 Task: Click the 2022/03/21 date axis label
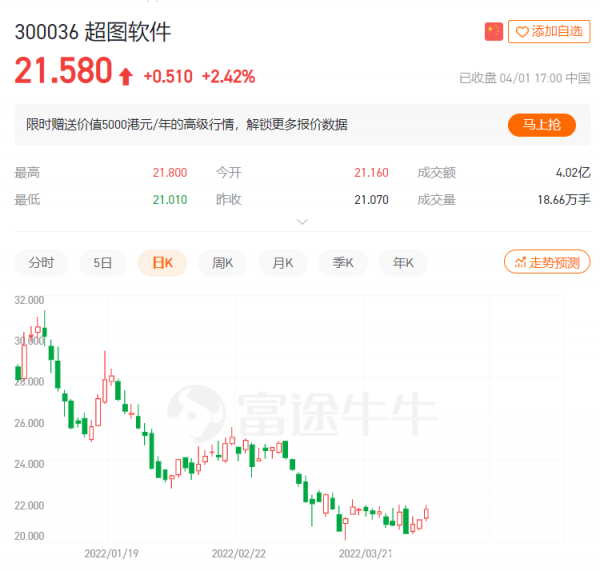(365, 553)
